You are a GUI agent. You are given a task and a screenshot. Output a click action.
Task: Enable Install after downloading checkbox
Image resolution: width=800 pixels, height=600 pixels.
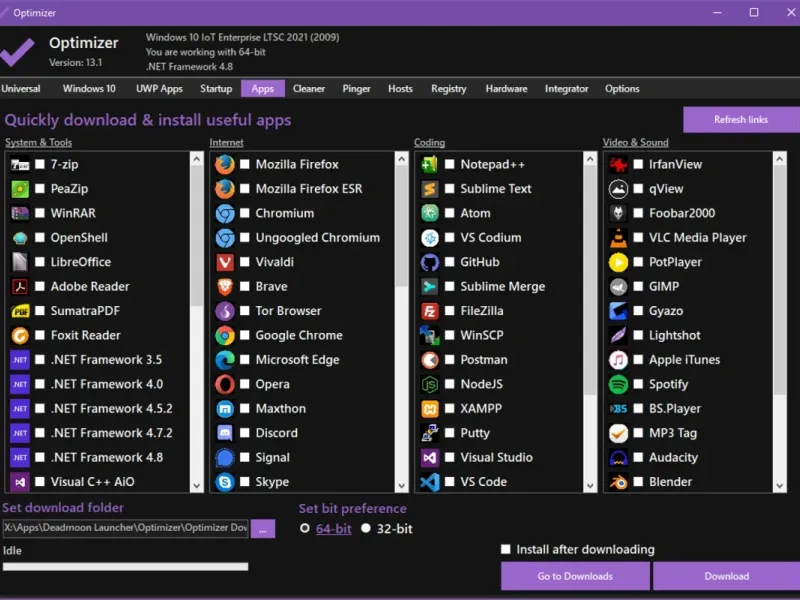(506, 549)
